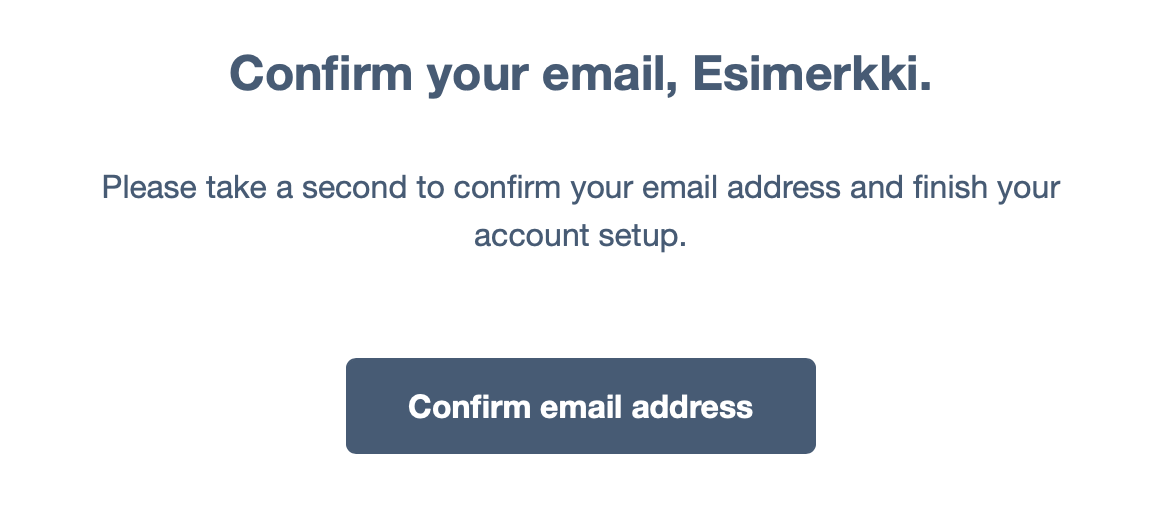Click the word 'email,' in the heading
Screen dimensions: 1160x526
pos(610,73)
